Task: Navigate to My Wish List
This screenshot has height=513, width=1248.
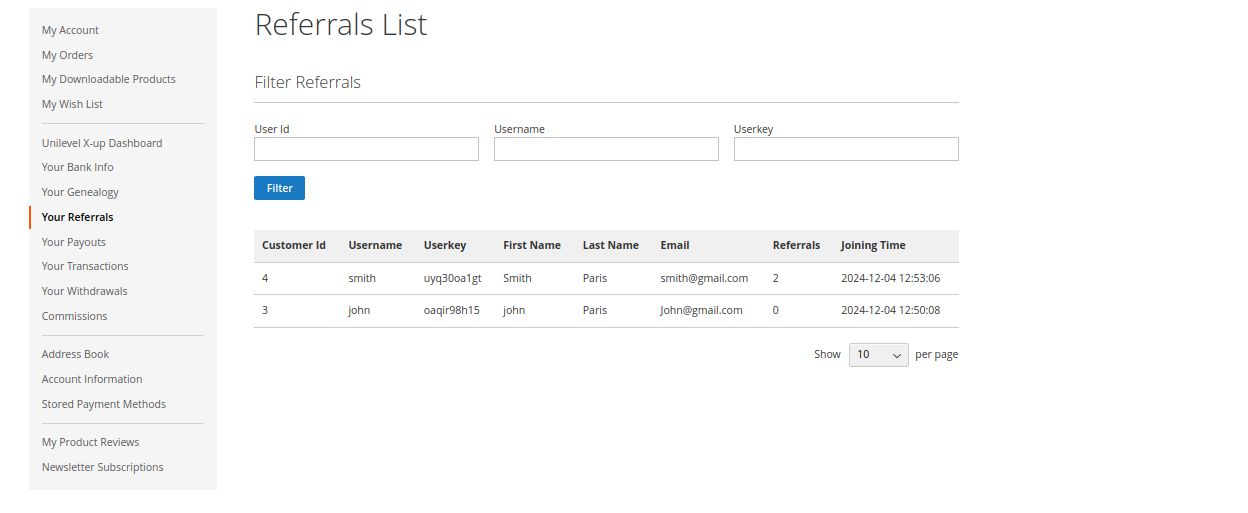Action: pos(72,104)
